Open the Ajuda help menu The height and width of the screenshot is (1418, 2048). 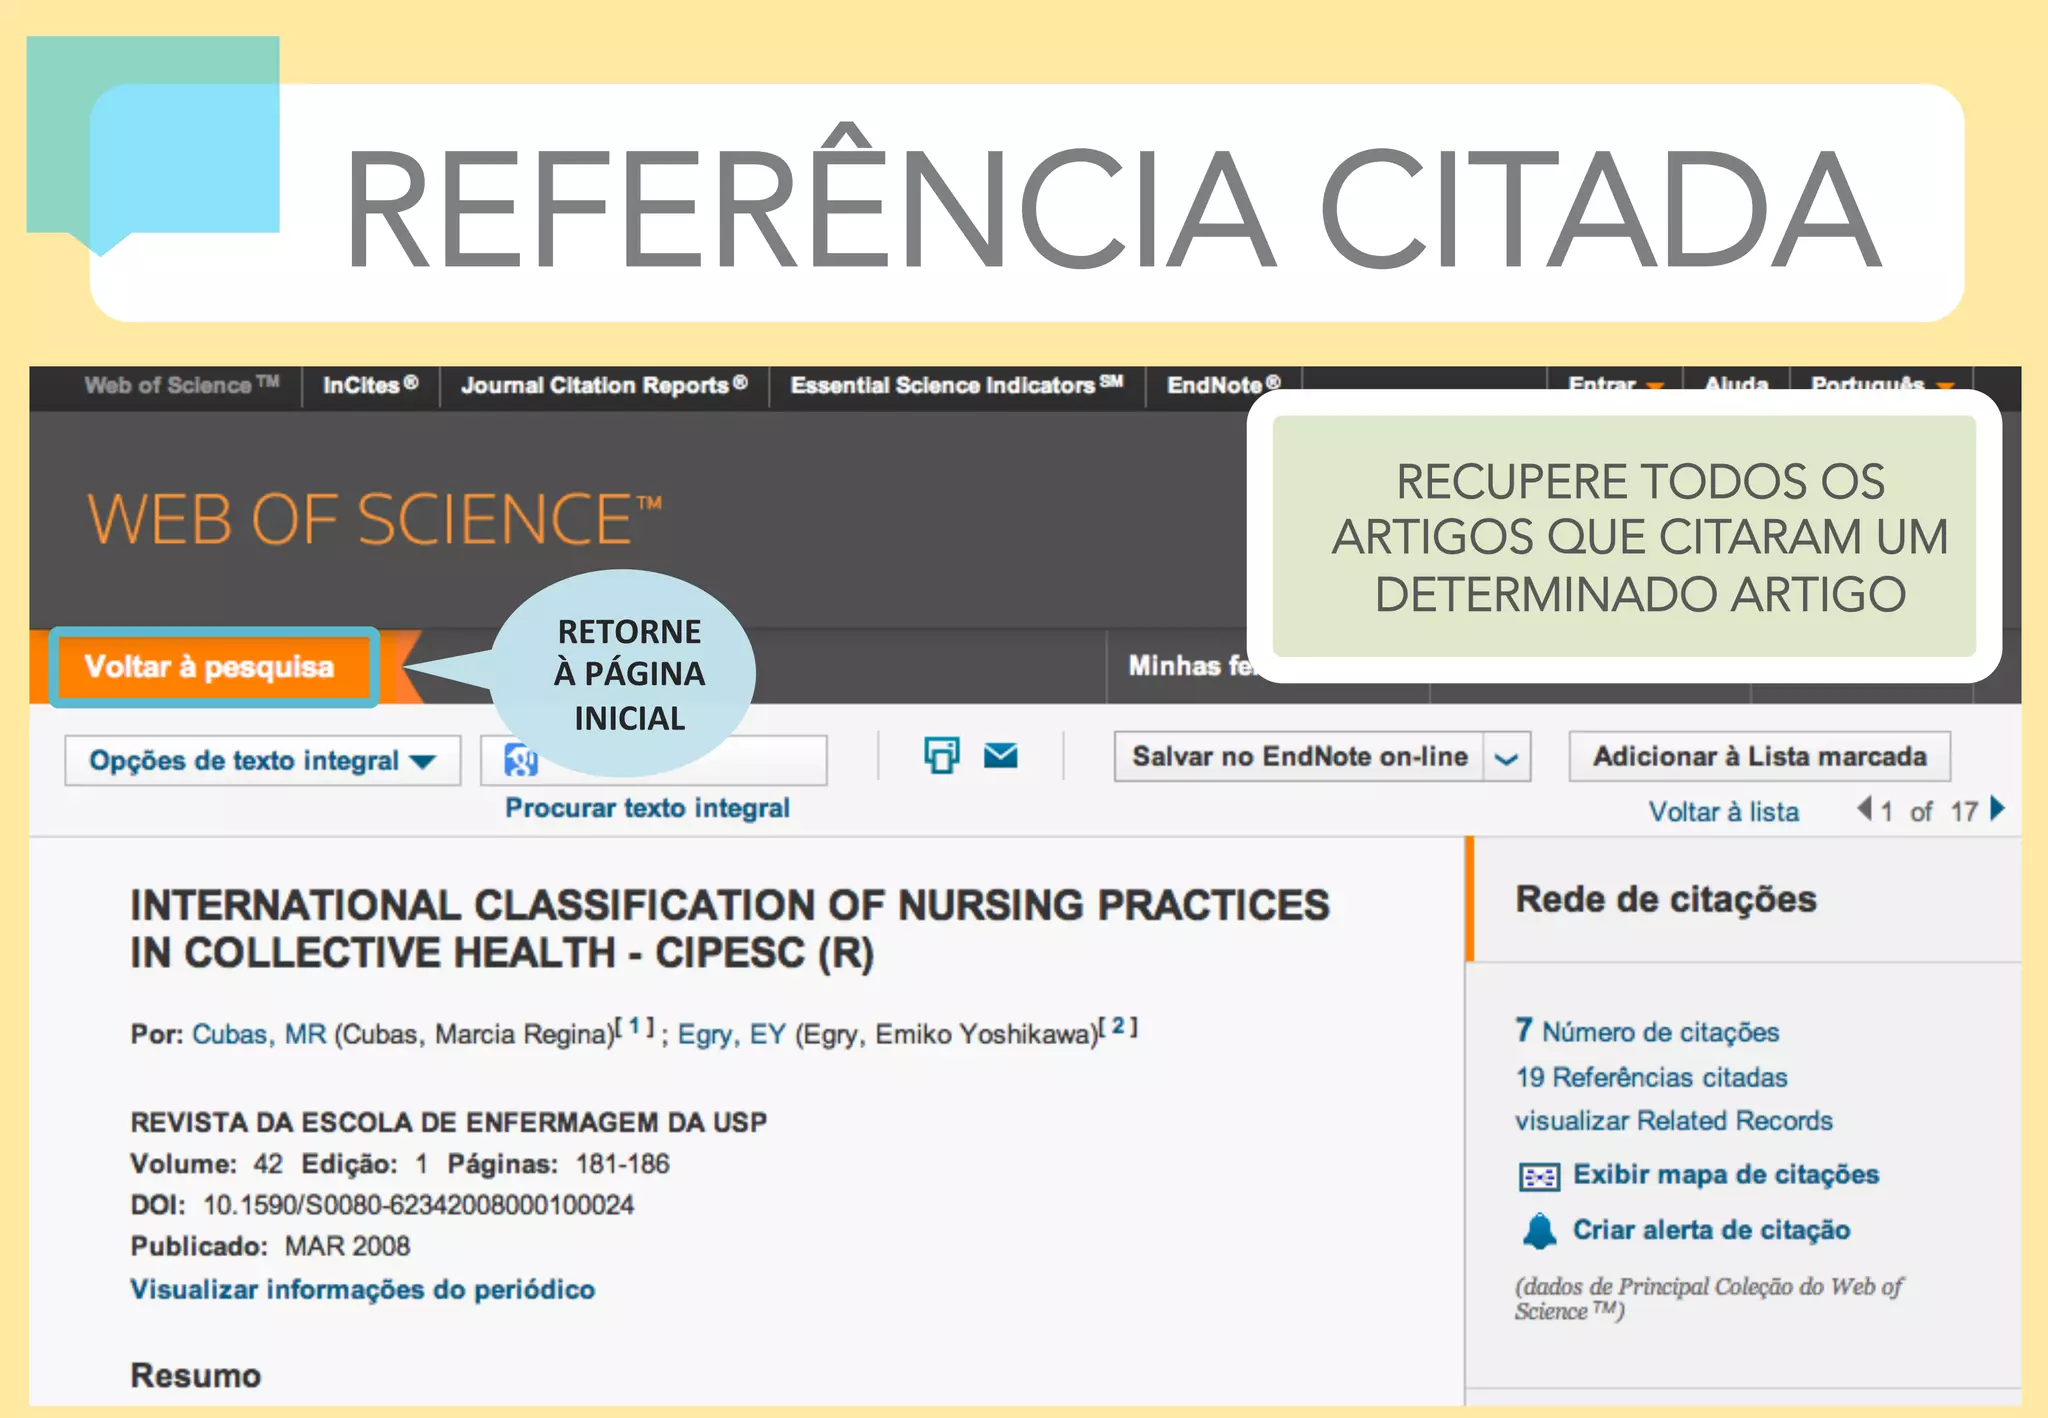(x=1736, y=384)
